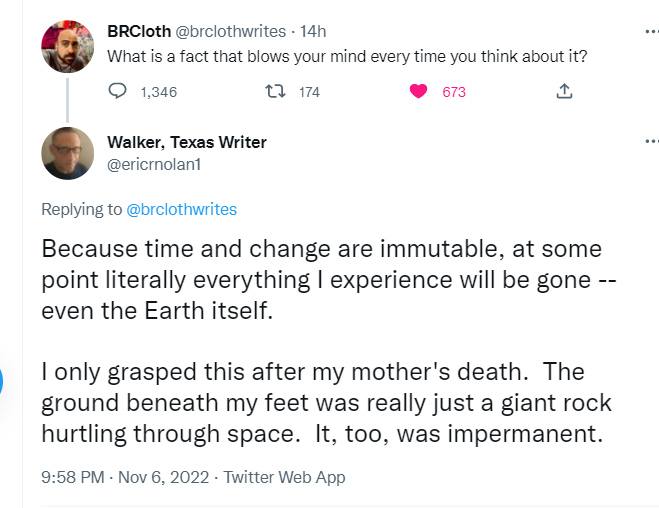The image size is (659, 508).
Task: Click @brclothwrites in Replying to line
Action: pyautogui.click(x=181, y=209)
